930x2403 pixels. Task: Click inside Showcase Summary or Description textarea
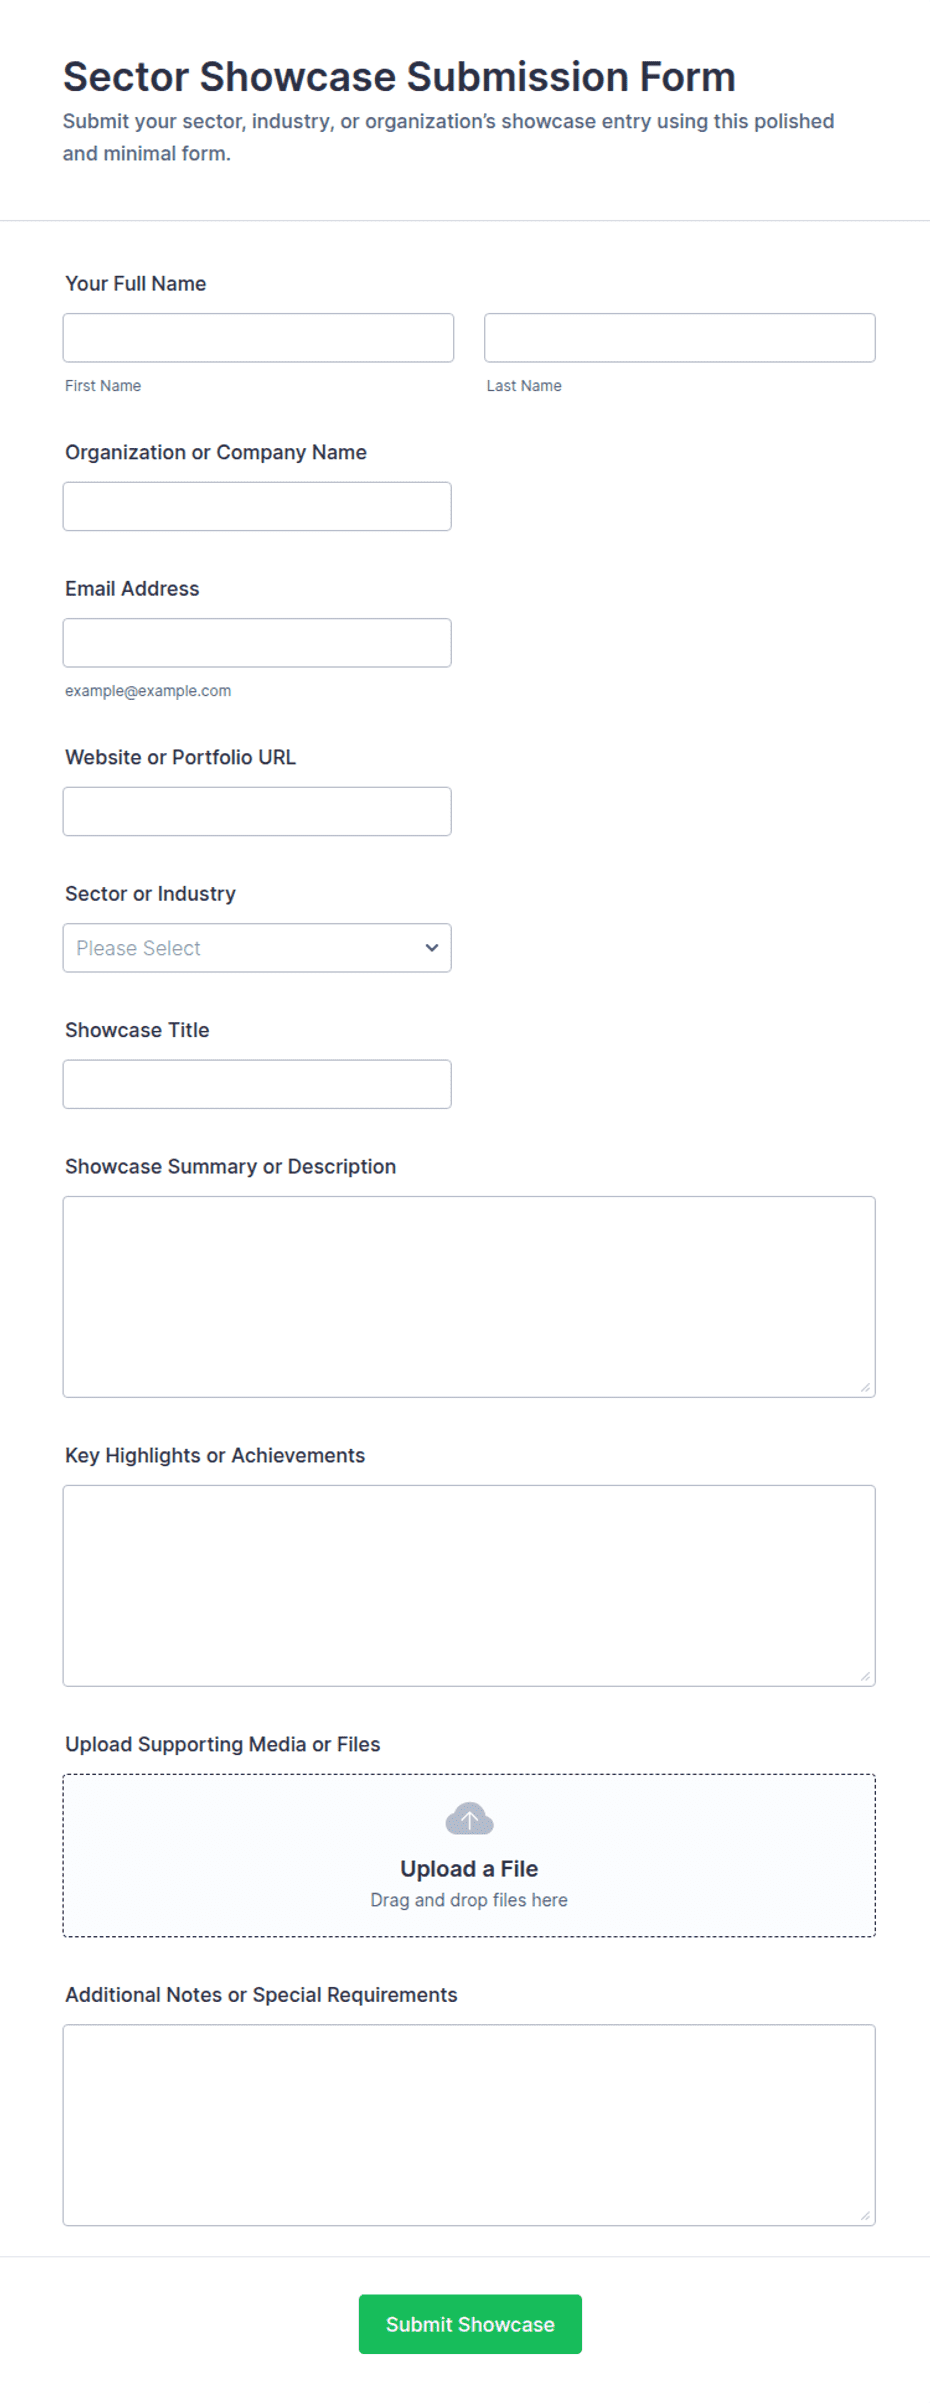[469, 1297]
